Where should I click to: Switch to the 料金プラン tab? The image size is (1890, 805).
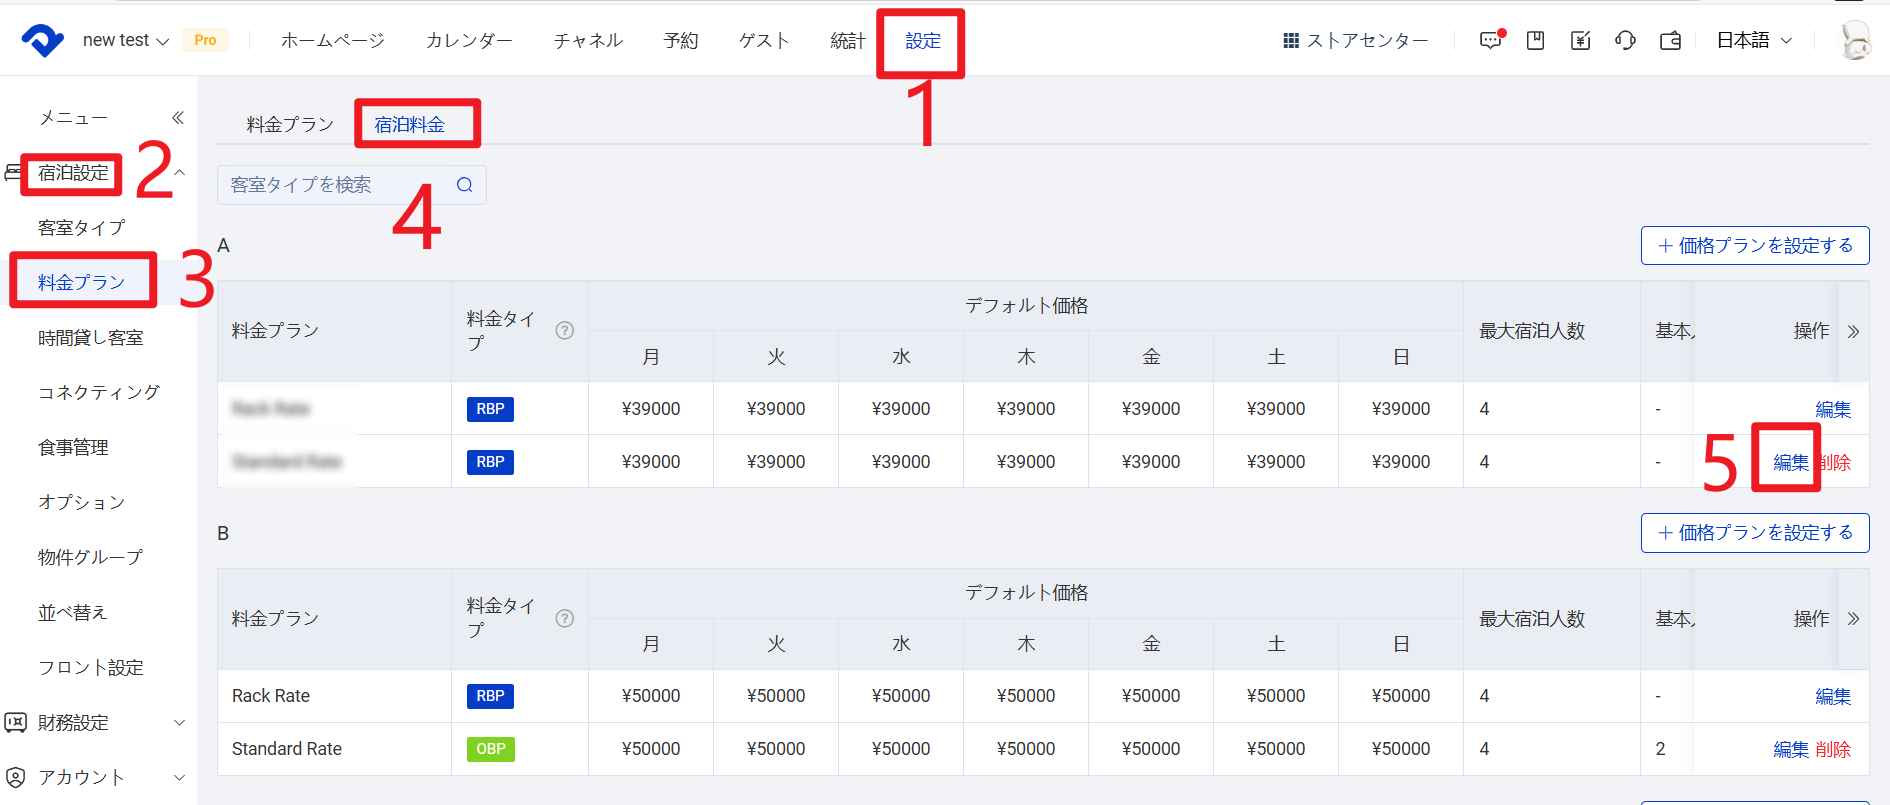tap(290, 125)
